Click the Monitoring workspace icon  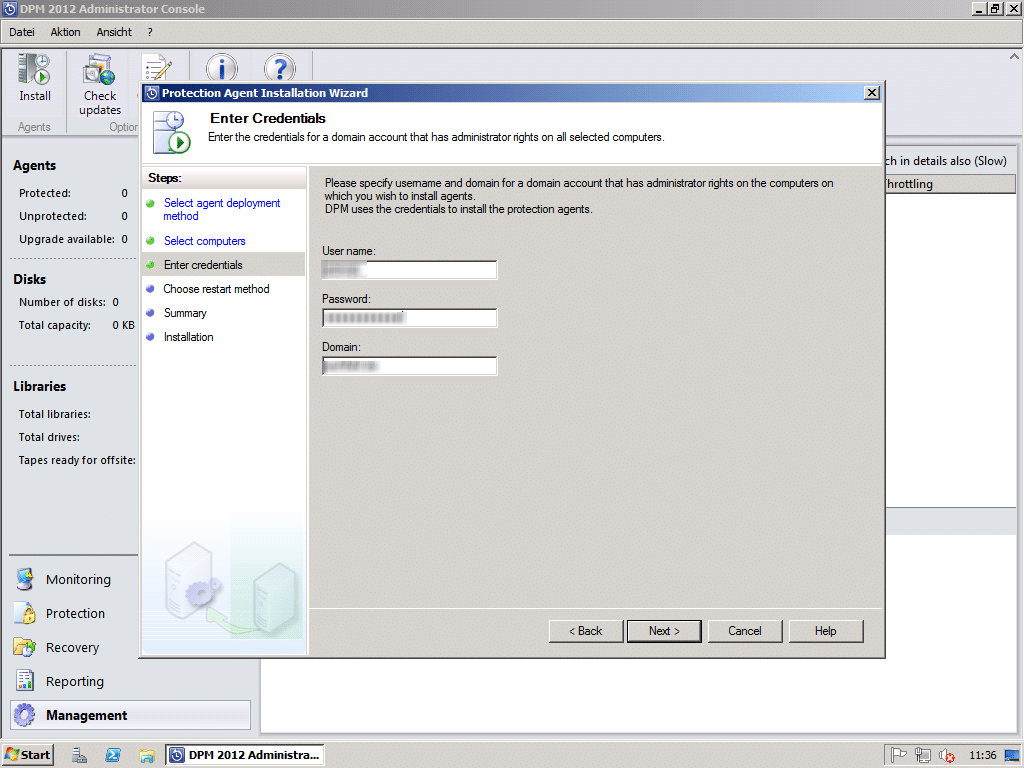[x=25, y=579]
